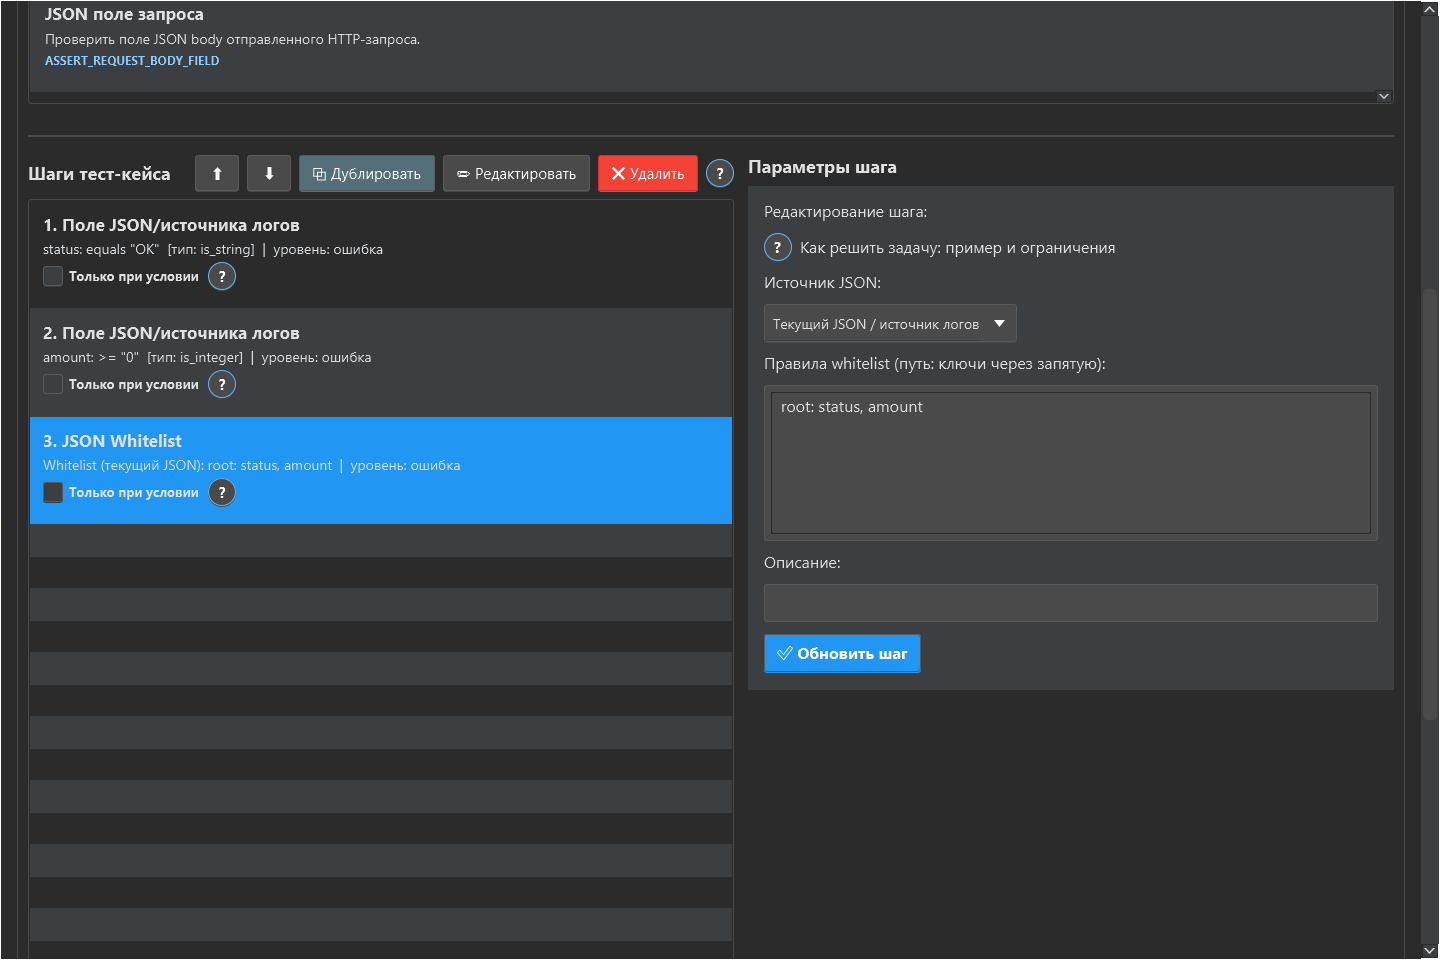The width and height of the screenshot is (1440, 960).
Task: Click the step 2 details text amount: >= "0"
Action: pyautogui.click(x=91, y=358)
